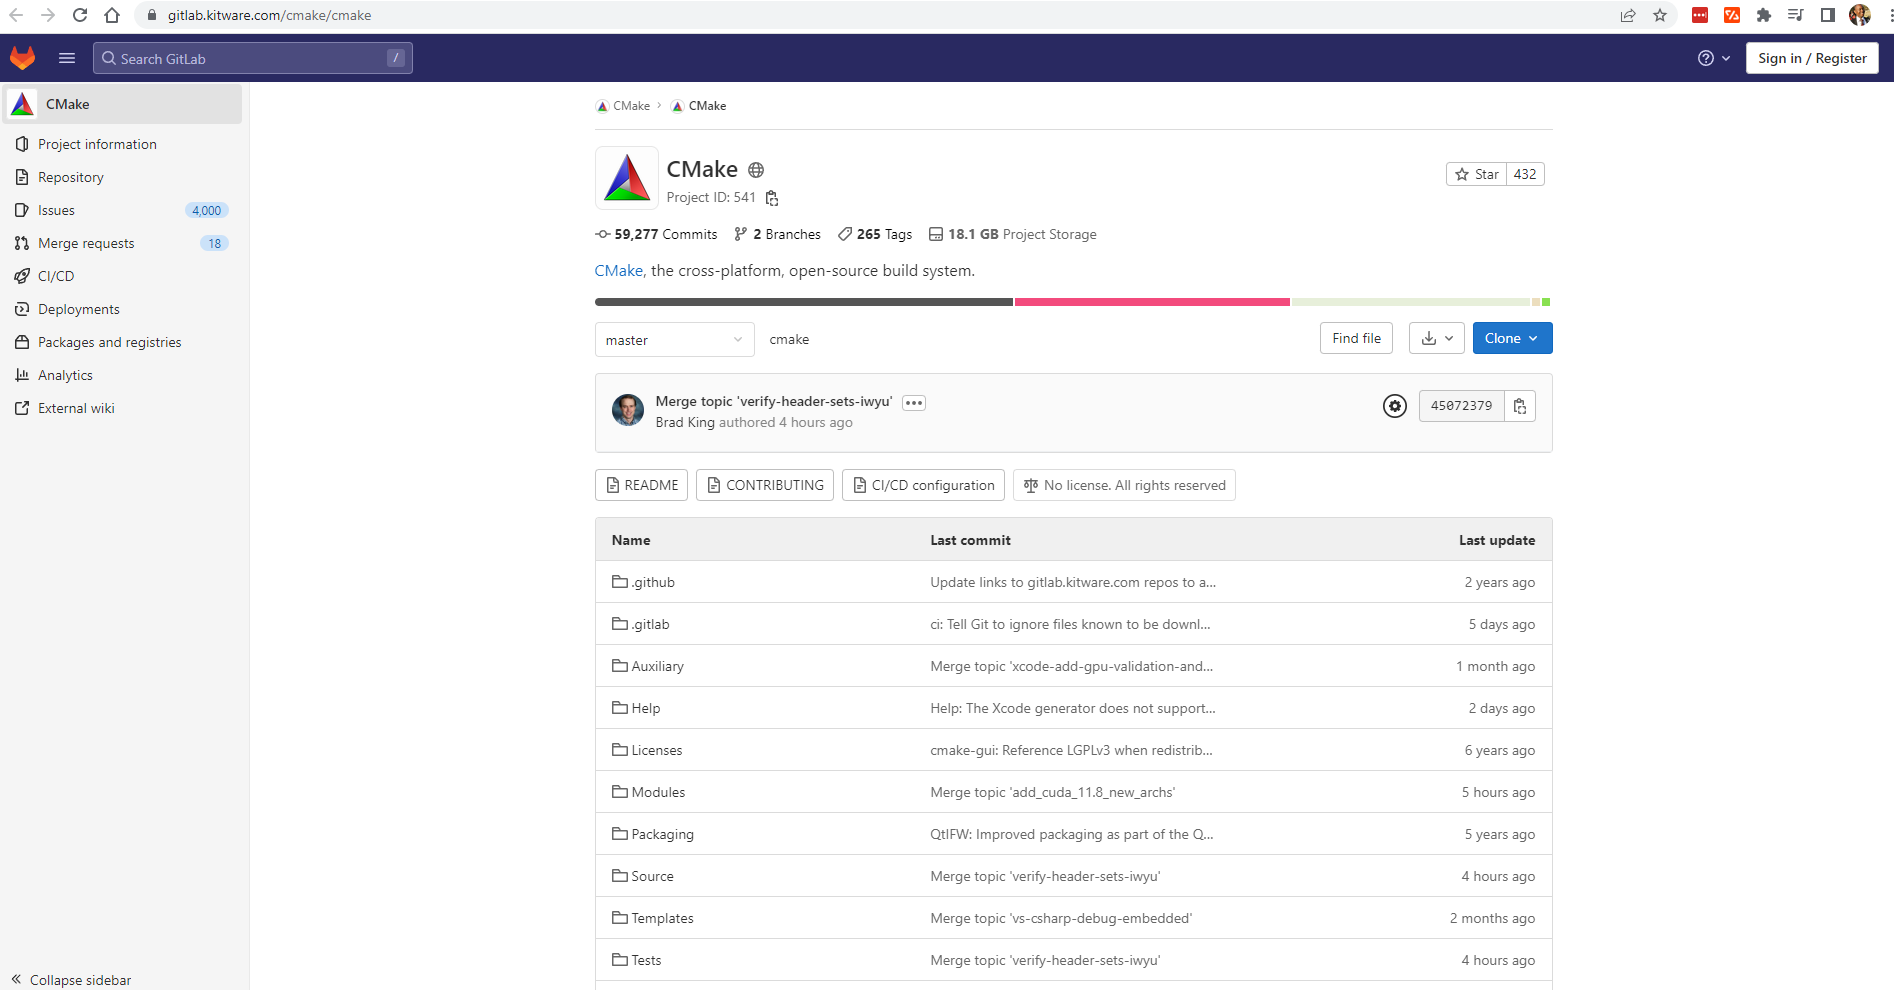Click the Find file button
This screenshot has height=990, width=1894.
point(1356,339)
